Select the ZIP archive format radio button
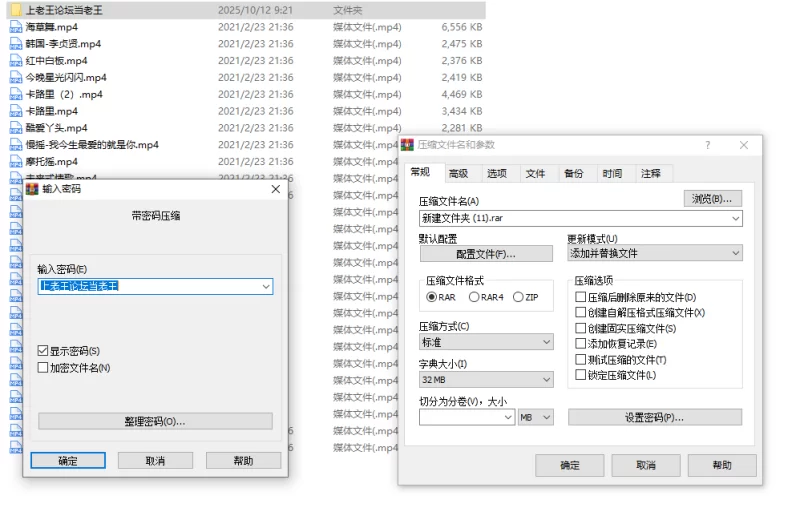The height and width of the screenshot is (532, 800). pos(518,297)
